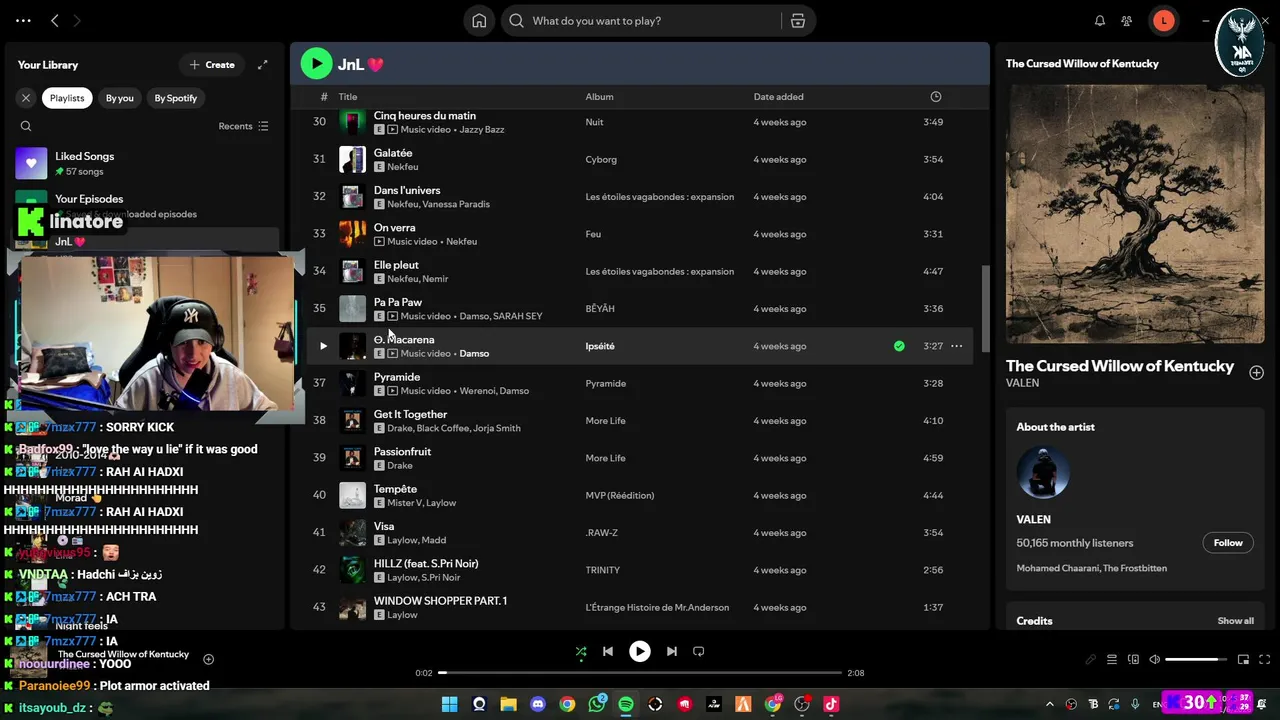Open Cyborg album link
Viewport: 1280px width, 720px height.
pyautogui.click(x=601, y=159)
